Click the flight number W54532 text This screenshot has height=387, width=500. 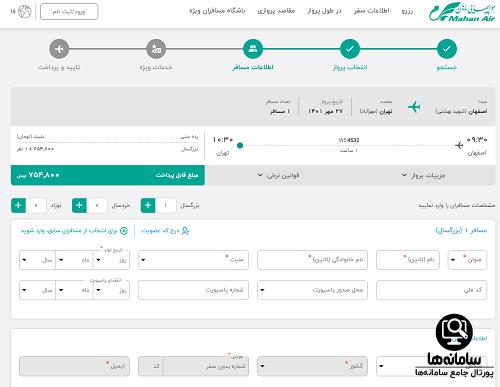[349, 140]
